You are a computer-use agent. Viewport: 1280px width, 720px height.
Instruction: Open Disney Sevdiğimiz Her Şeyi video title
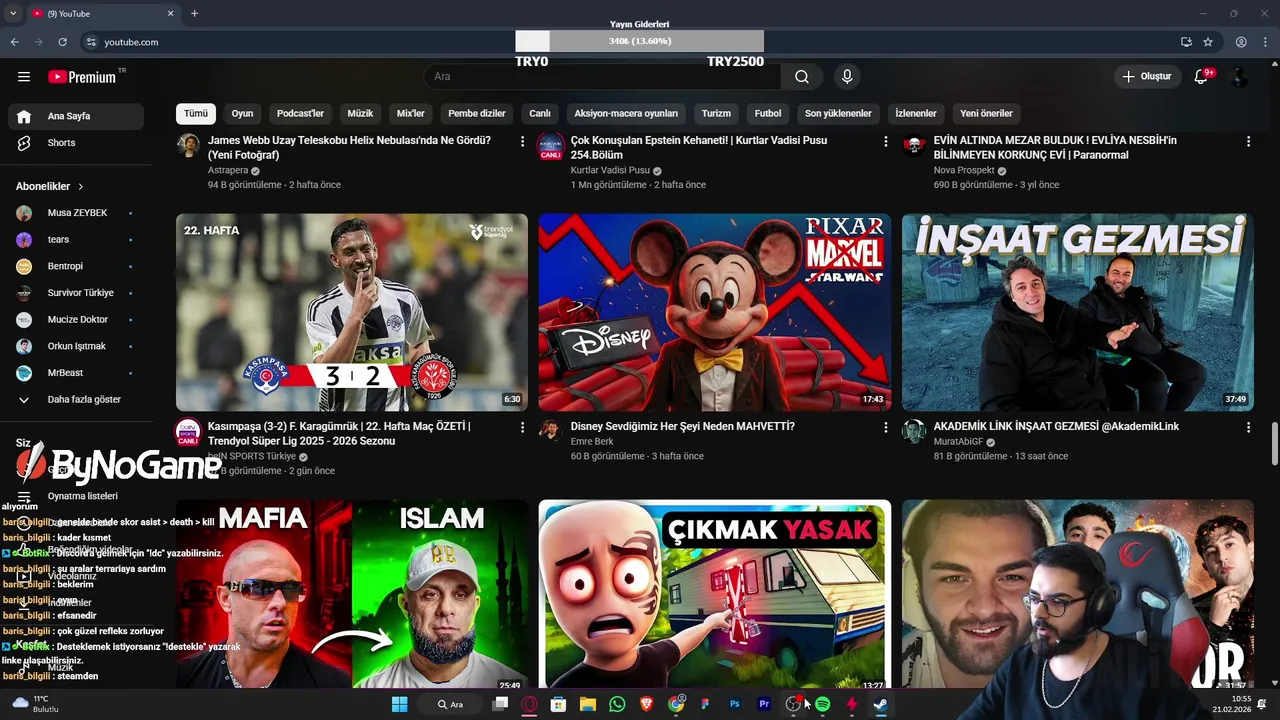pos(683,426)
